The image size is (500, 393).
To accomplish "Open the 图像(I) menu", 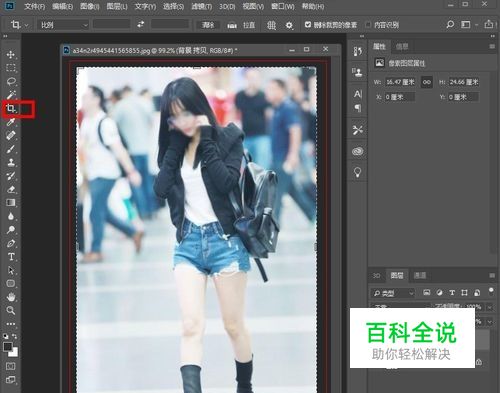I will pos(90,6).
